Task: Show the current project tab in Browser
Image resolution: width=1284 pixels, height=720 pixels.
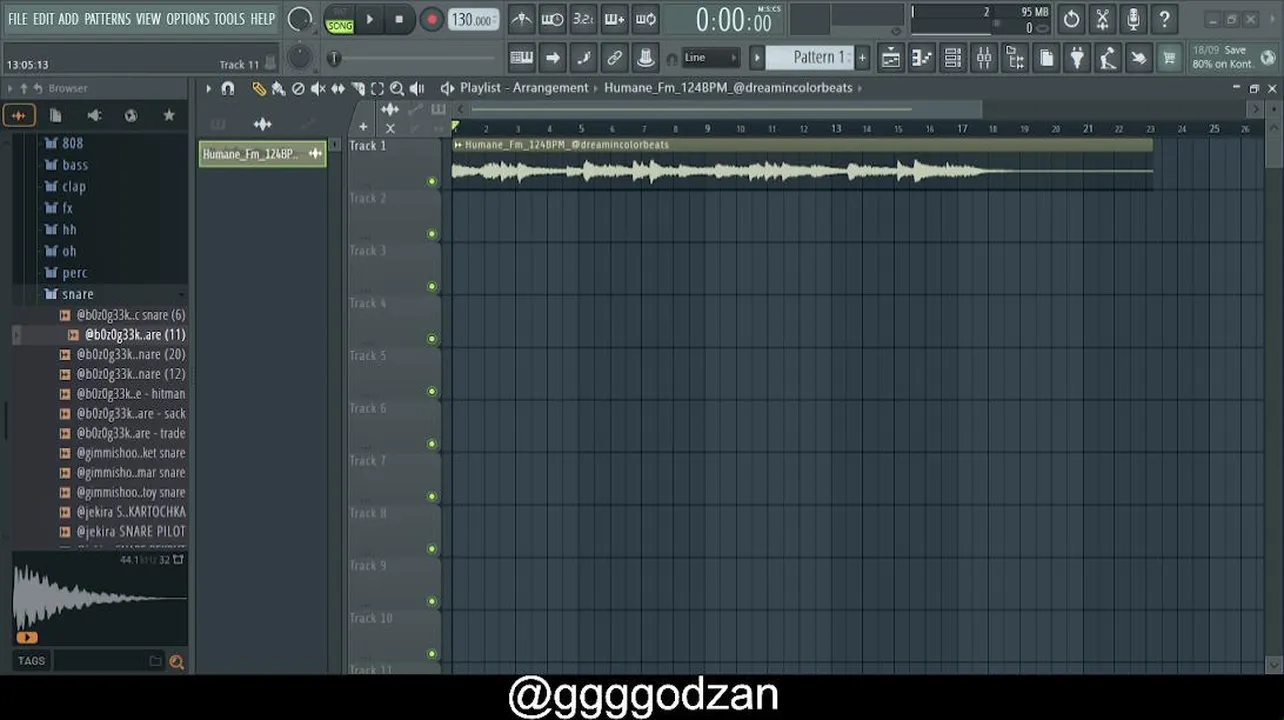Action: (x=56, y=116)
